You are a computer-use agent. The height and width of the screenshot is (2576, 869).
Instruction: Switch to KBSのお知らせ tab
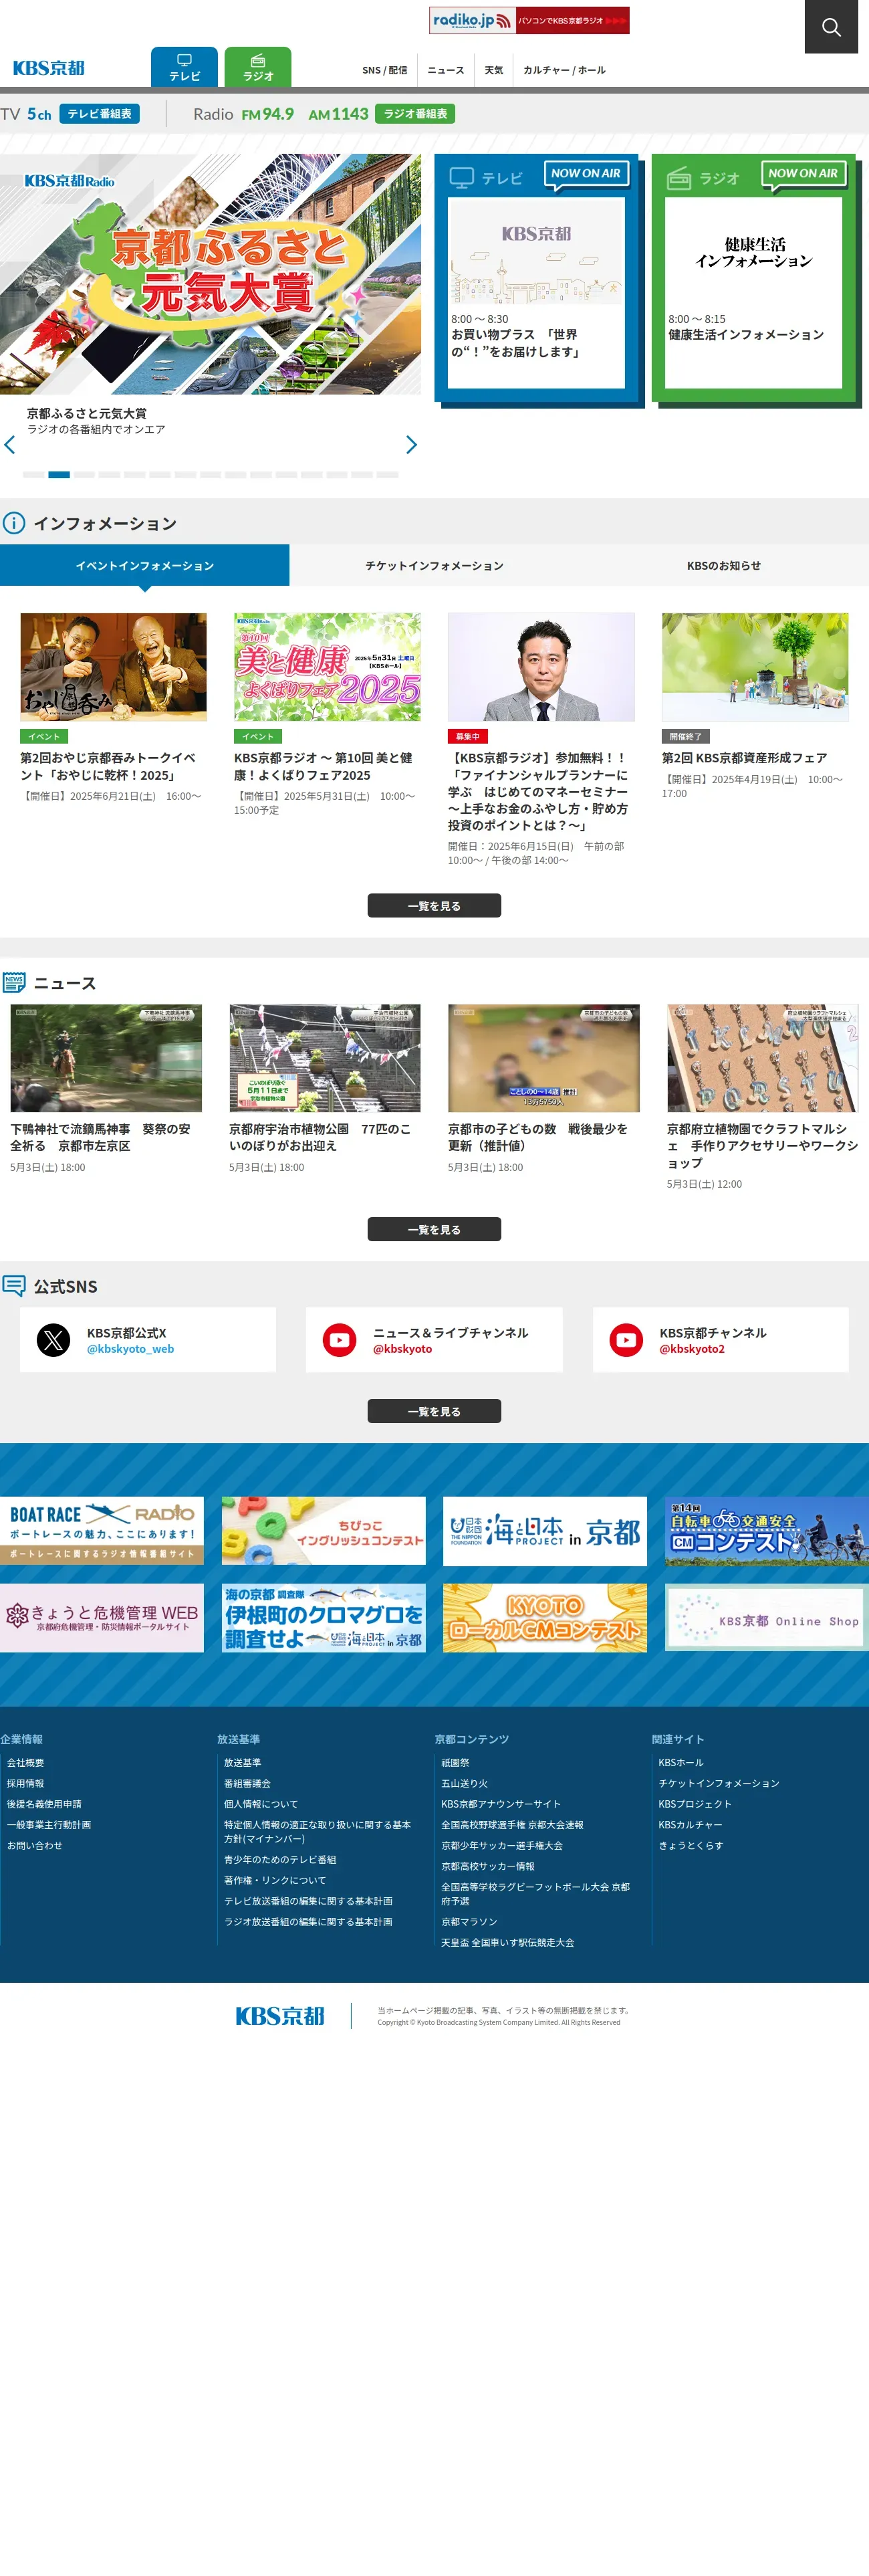pyautogui.click(x=724, y=565)
